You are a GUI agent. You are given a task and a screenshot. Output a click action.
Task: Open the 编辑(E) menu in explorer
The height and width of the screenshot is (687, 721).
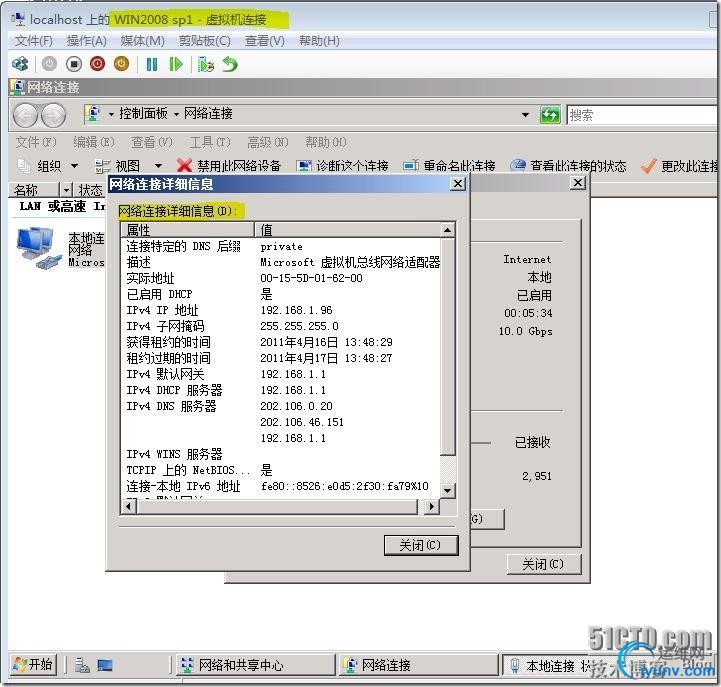94,142
